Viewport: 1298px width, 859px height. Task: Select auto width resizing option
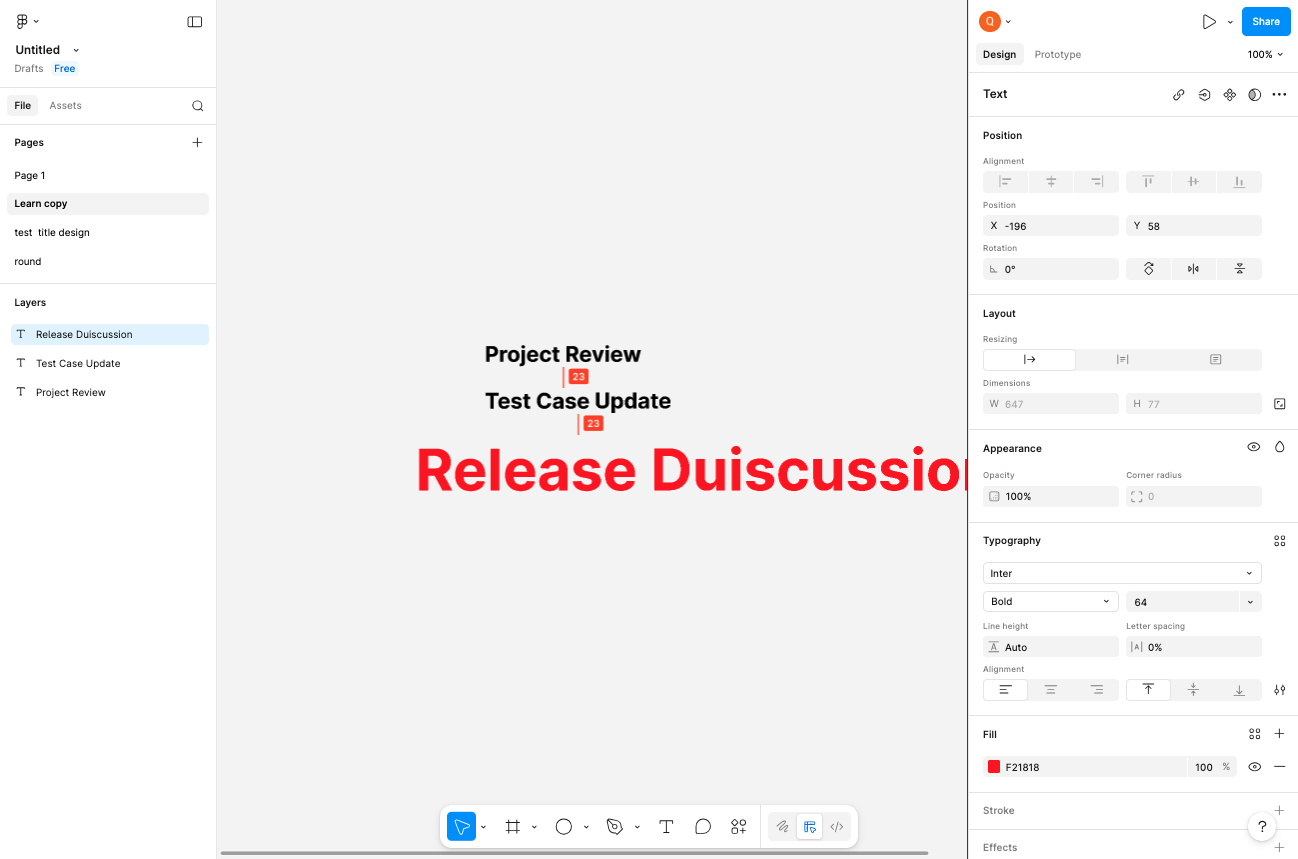[x=1029, y=360]
